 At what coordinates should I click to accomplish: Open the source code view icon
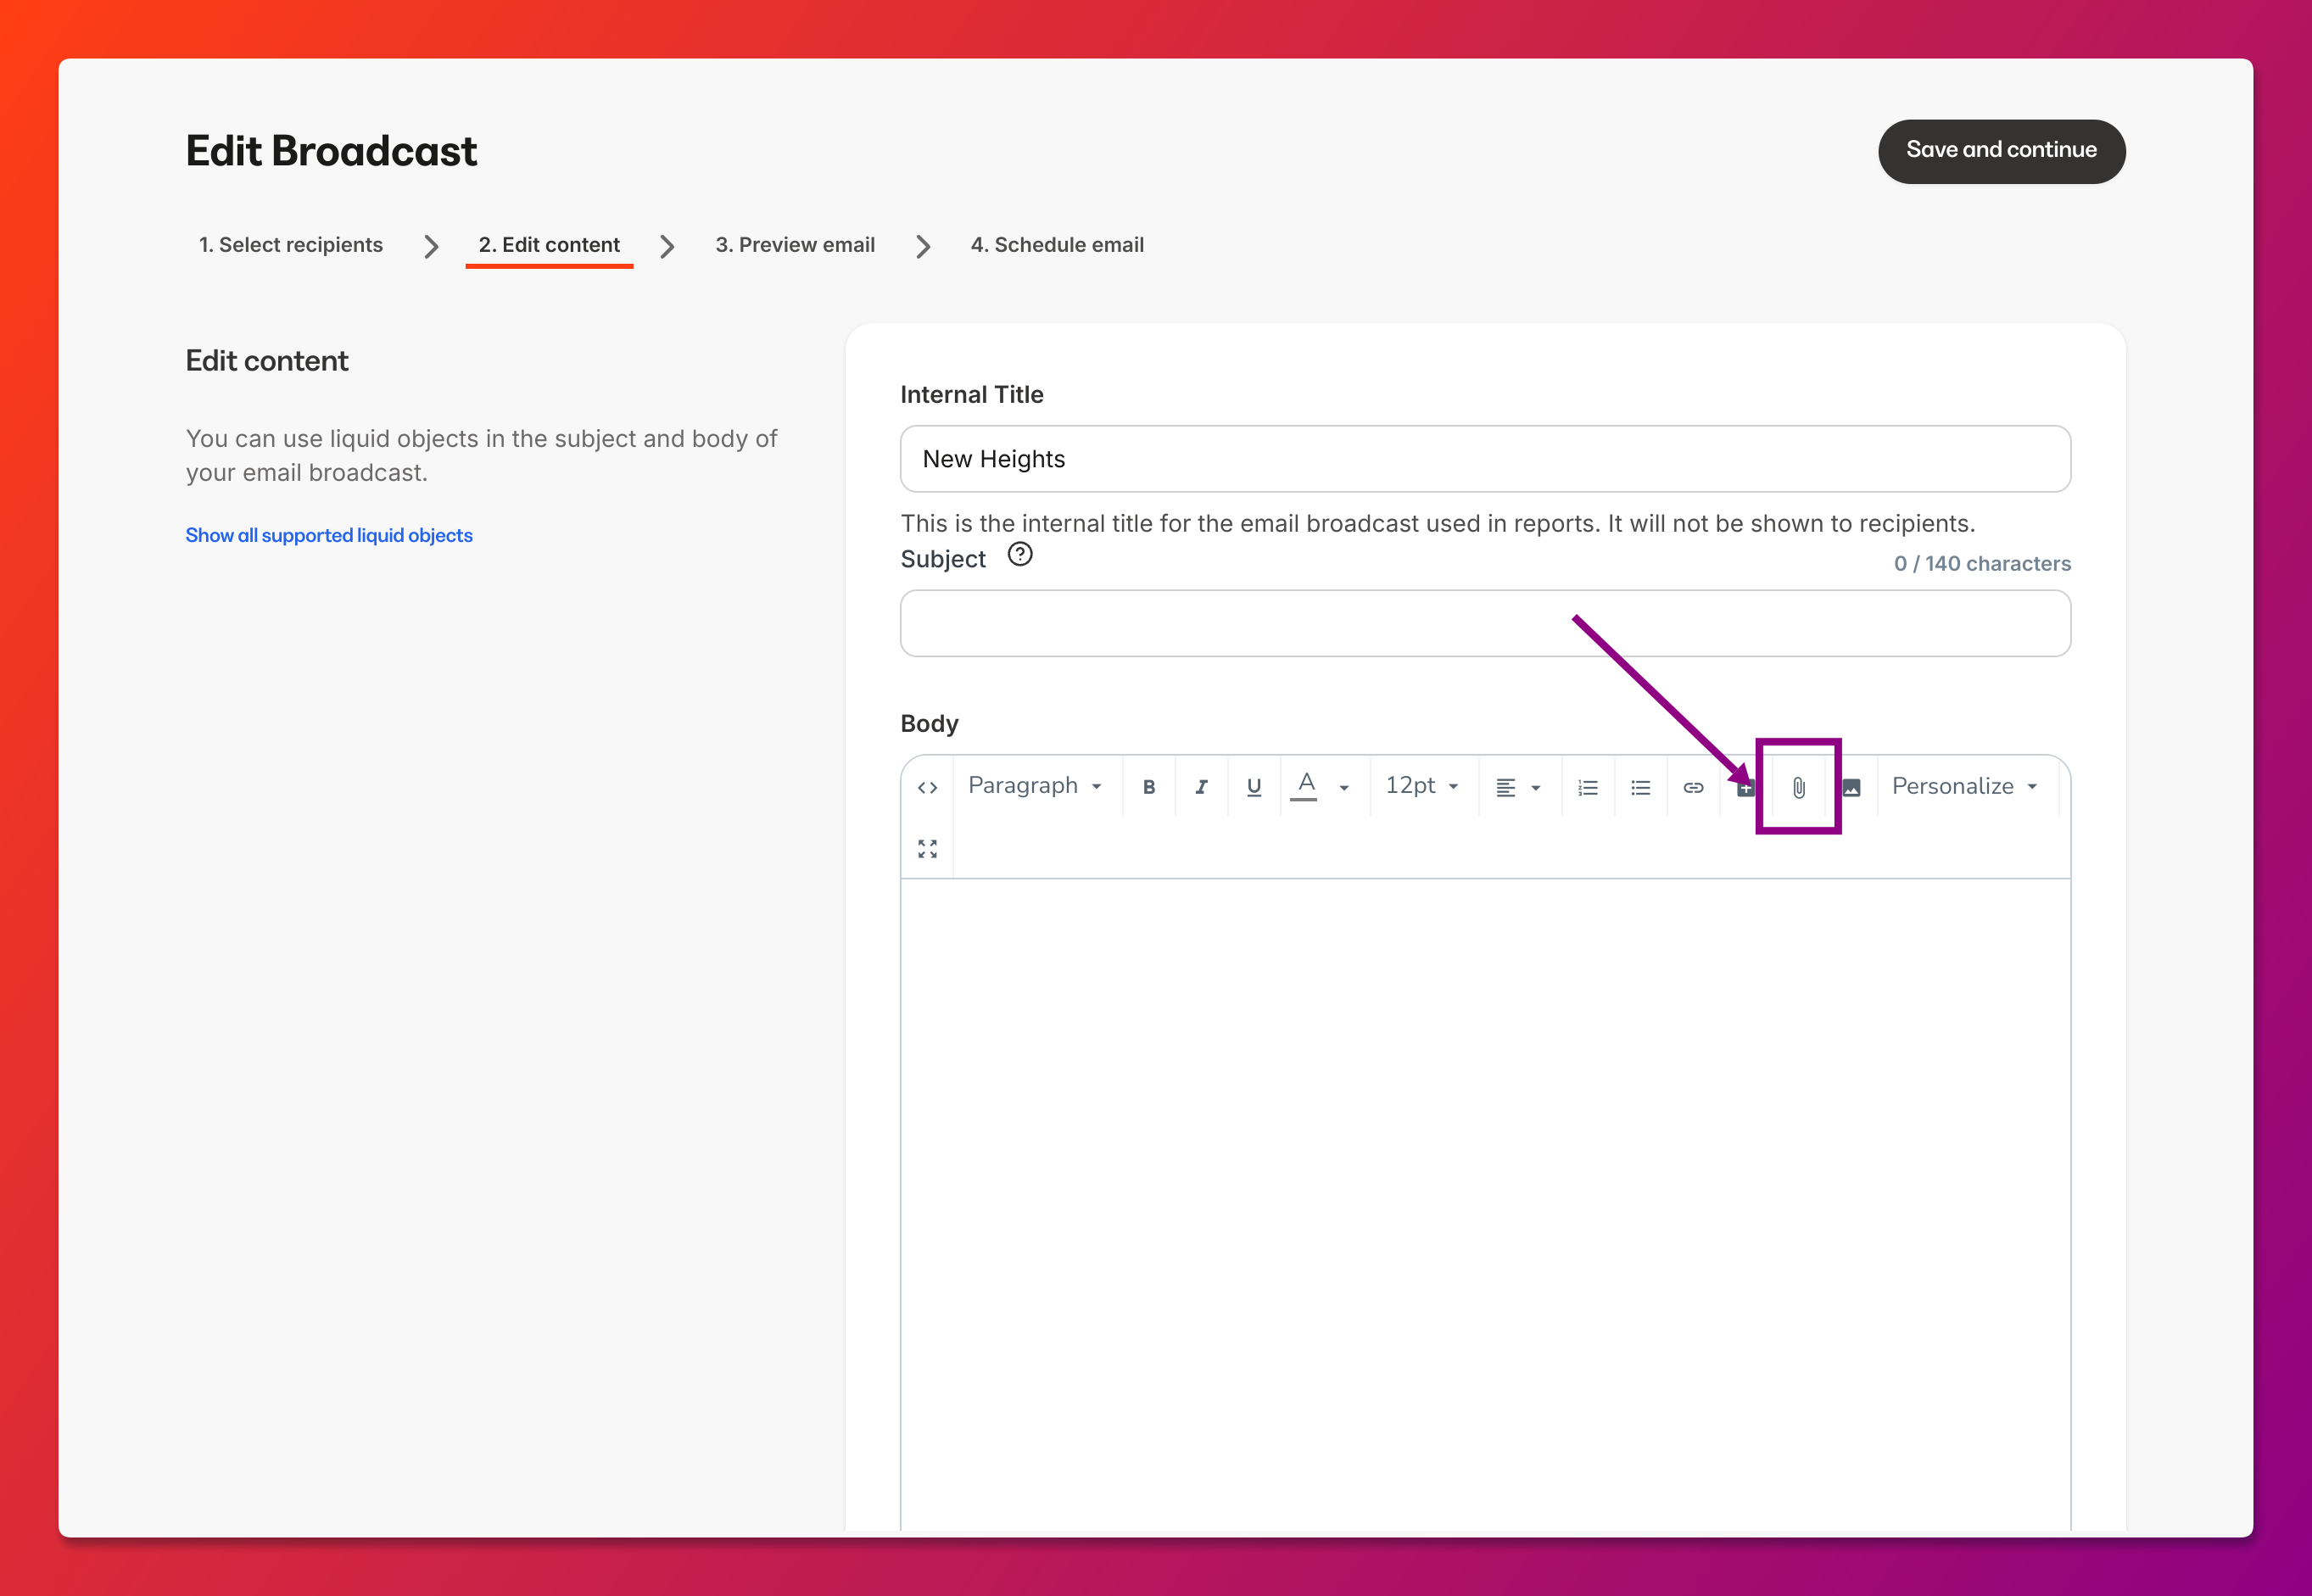pyautogui.click(x=927, y=788)
